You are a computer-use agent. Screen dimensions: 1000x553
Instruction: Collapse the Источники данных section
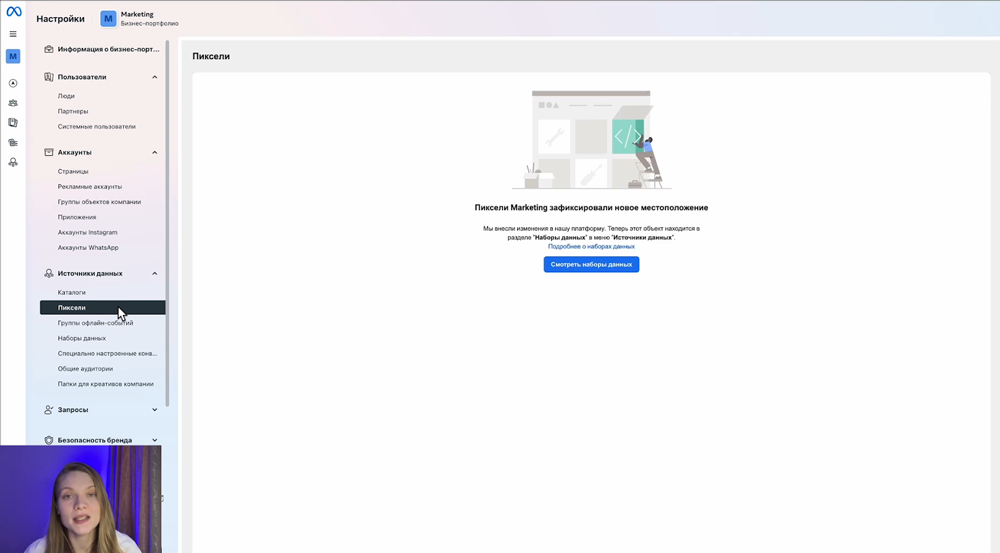pyautogui.click(x=154, y=273)
